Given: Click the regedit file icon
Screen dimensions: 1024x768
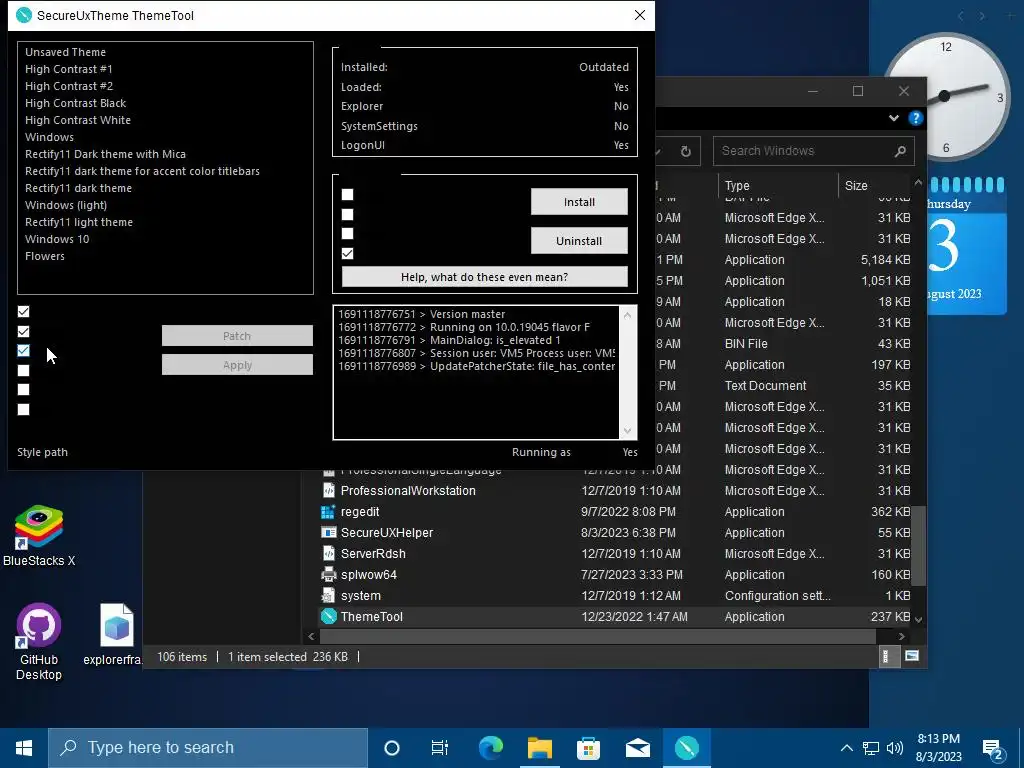Looking at the screenshot, I should coord(328,512).
